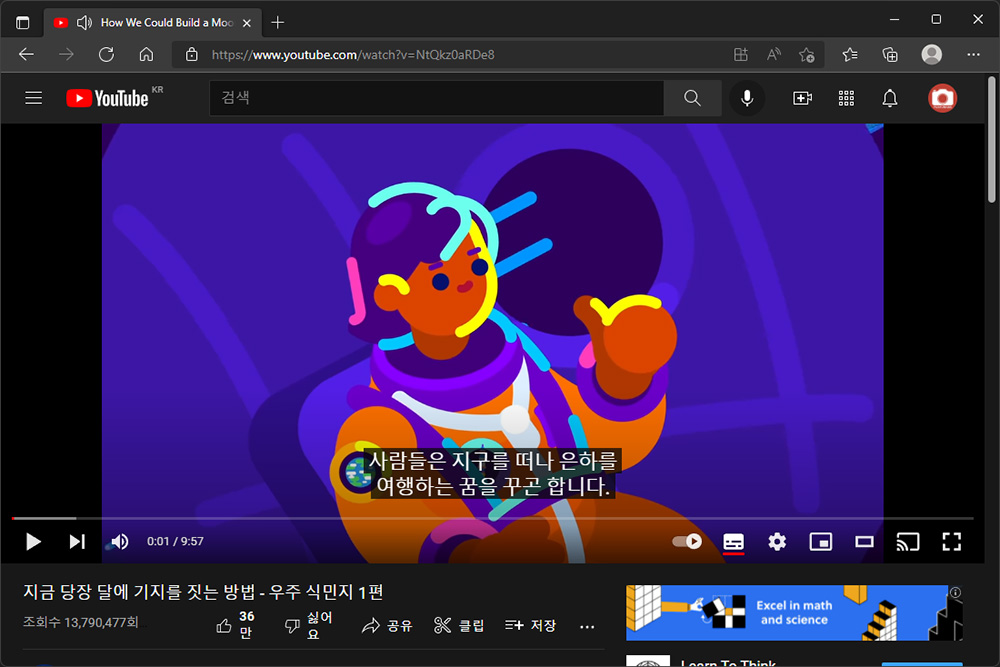Viewport: 1000px width, 667px height.
Task: Open the tab actions menu
Action: pos(22,23)
